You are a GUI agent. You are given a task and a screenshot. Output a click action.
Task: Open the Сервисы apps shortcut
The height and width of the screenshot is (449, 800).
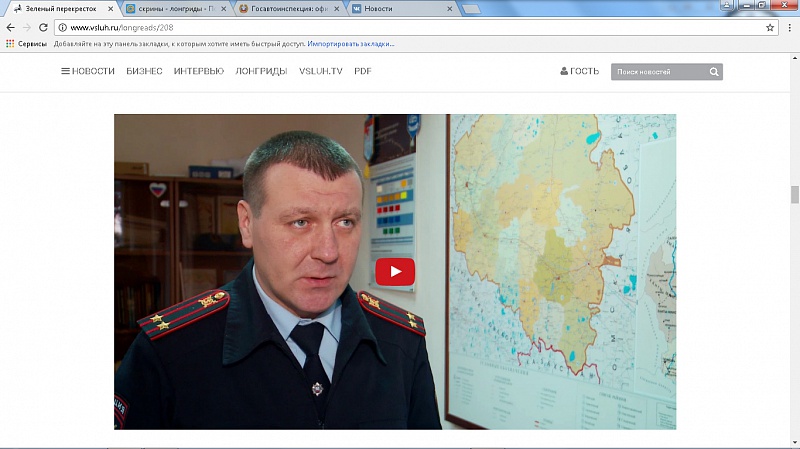click(x=28, y=44)
